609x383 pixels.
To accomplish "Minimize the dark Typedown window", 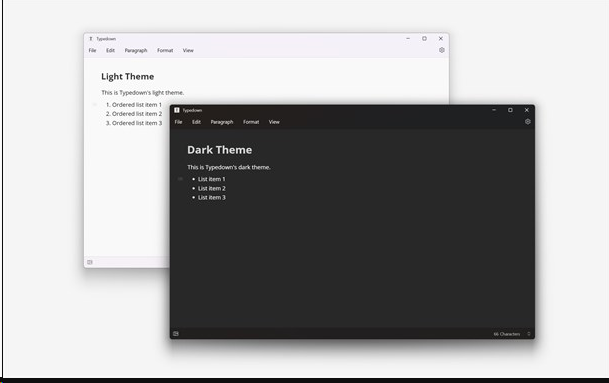I will click(x=494, y=110).
